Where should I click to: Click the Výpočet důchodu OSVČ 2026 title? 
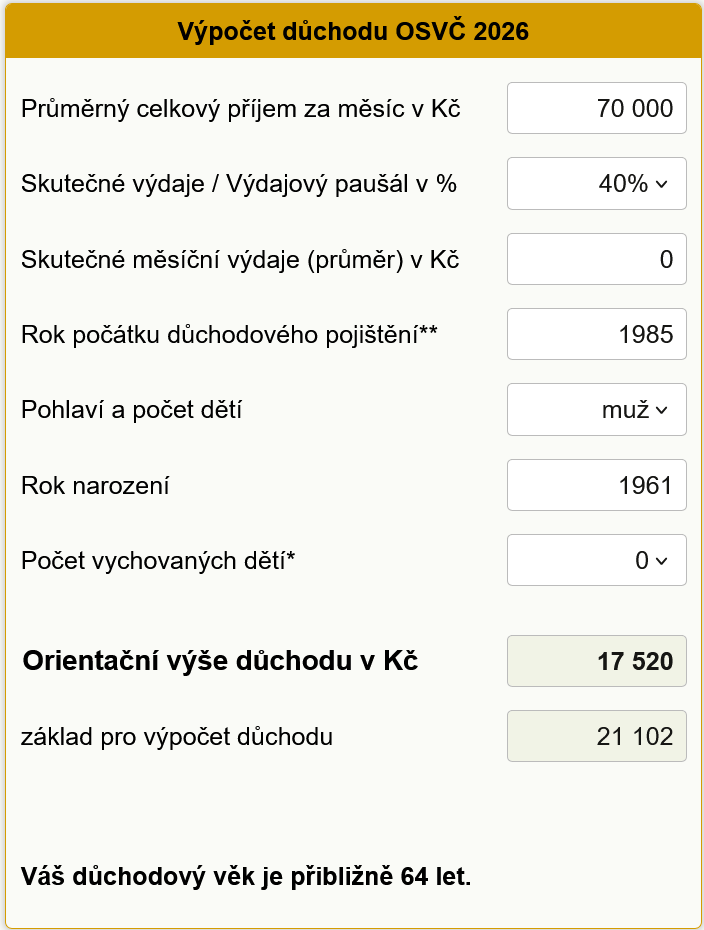click(352, 31)
